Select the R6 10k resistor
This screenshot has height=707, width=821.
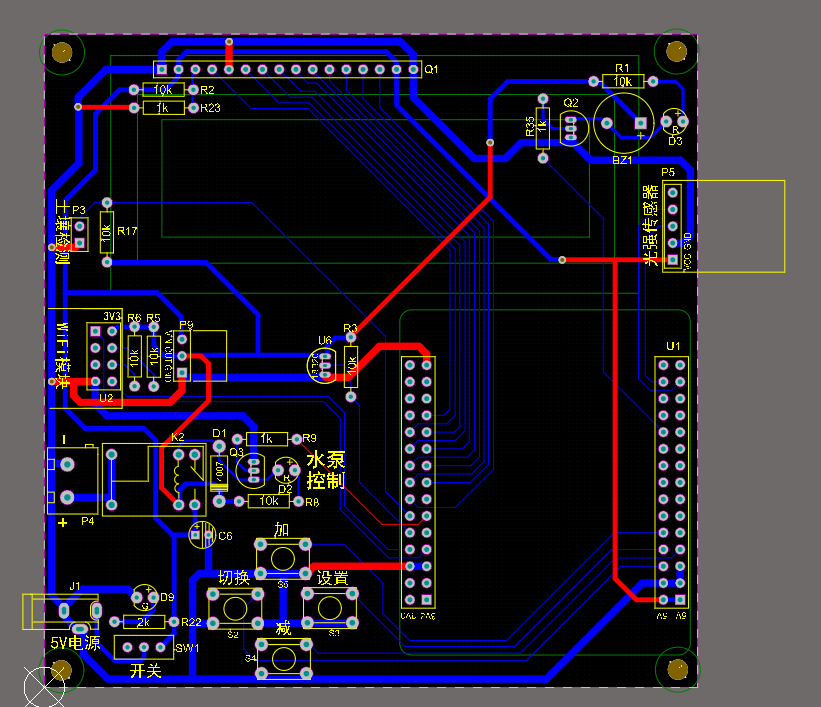135,357
